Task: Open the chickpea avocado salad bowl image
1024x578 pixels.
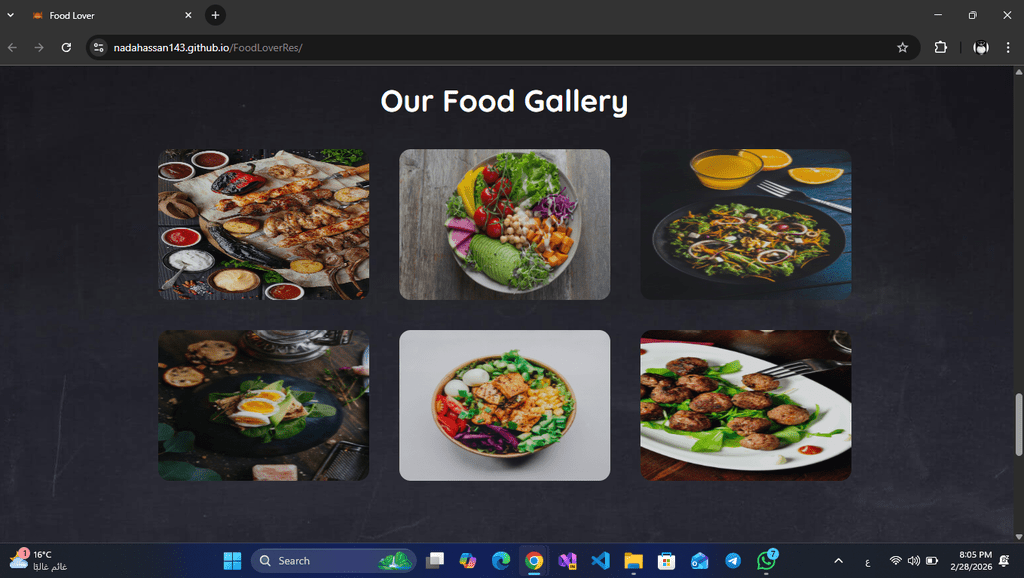Action: 504,225
